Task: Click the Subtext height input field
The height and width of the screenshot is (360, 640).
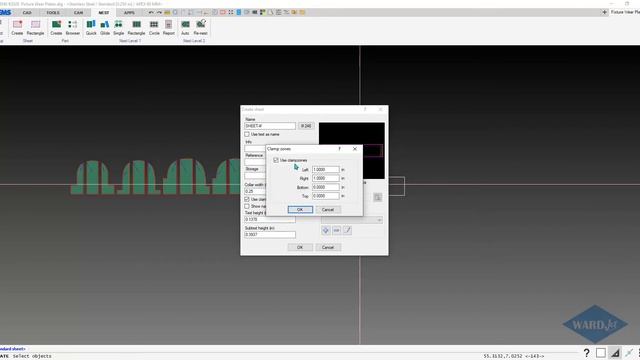Action: (270, 235)
